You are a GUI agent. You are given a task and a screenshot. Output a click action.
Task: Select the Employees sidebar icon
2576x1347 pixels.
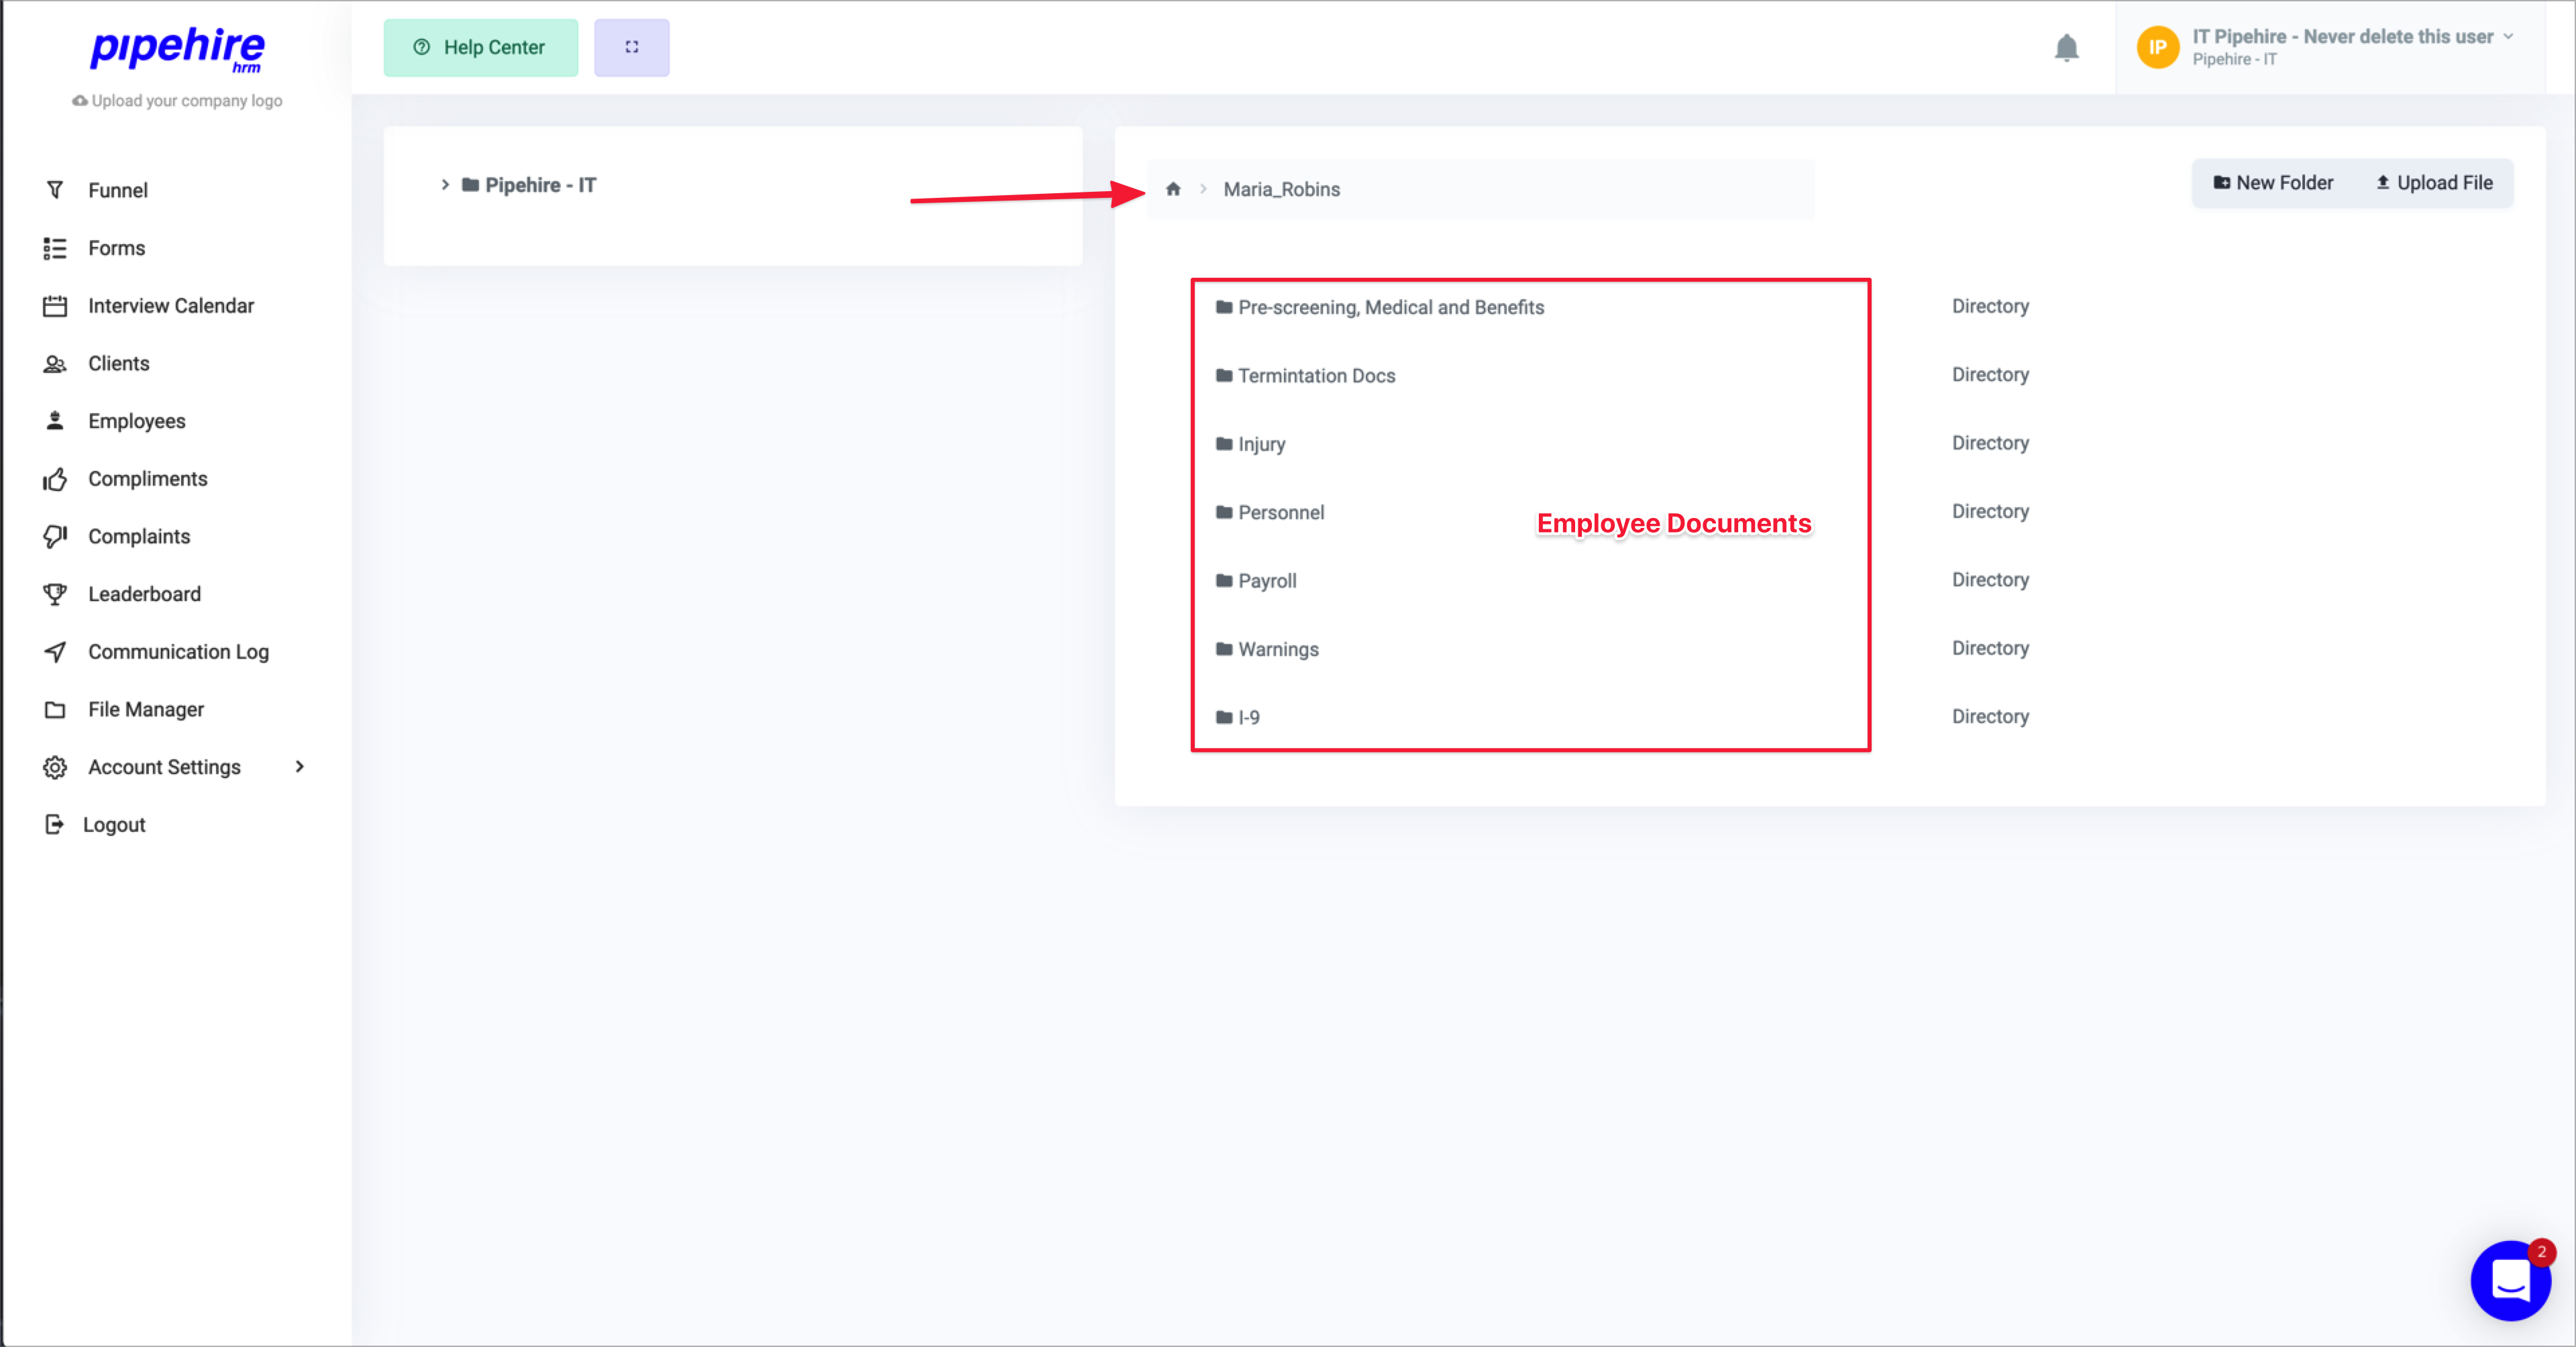click(x=55, y=420)
